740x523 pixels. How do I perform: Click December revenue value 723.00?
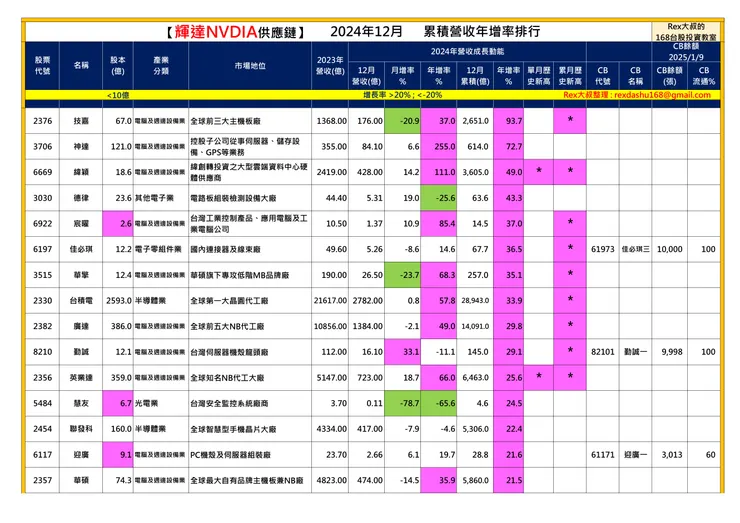(x=370, y=378)
